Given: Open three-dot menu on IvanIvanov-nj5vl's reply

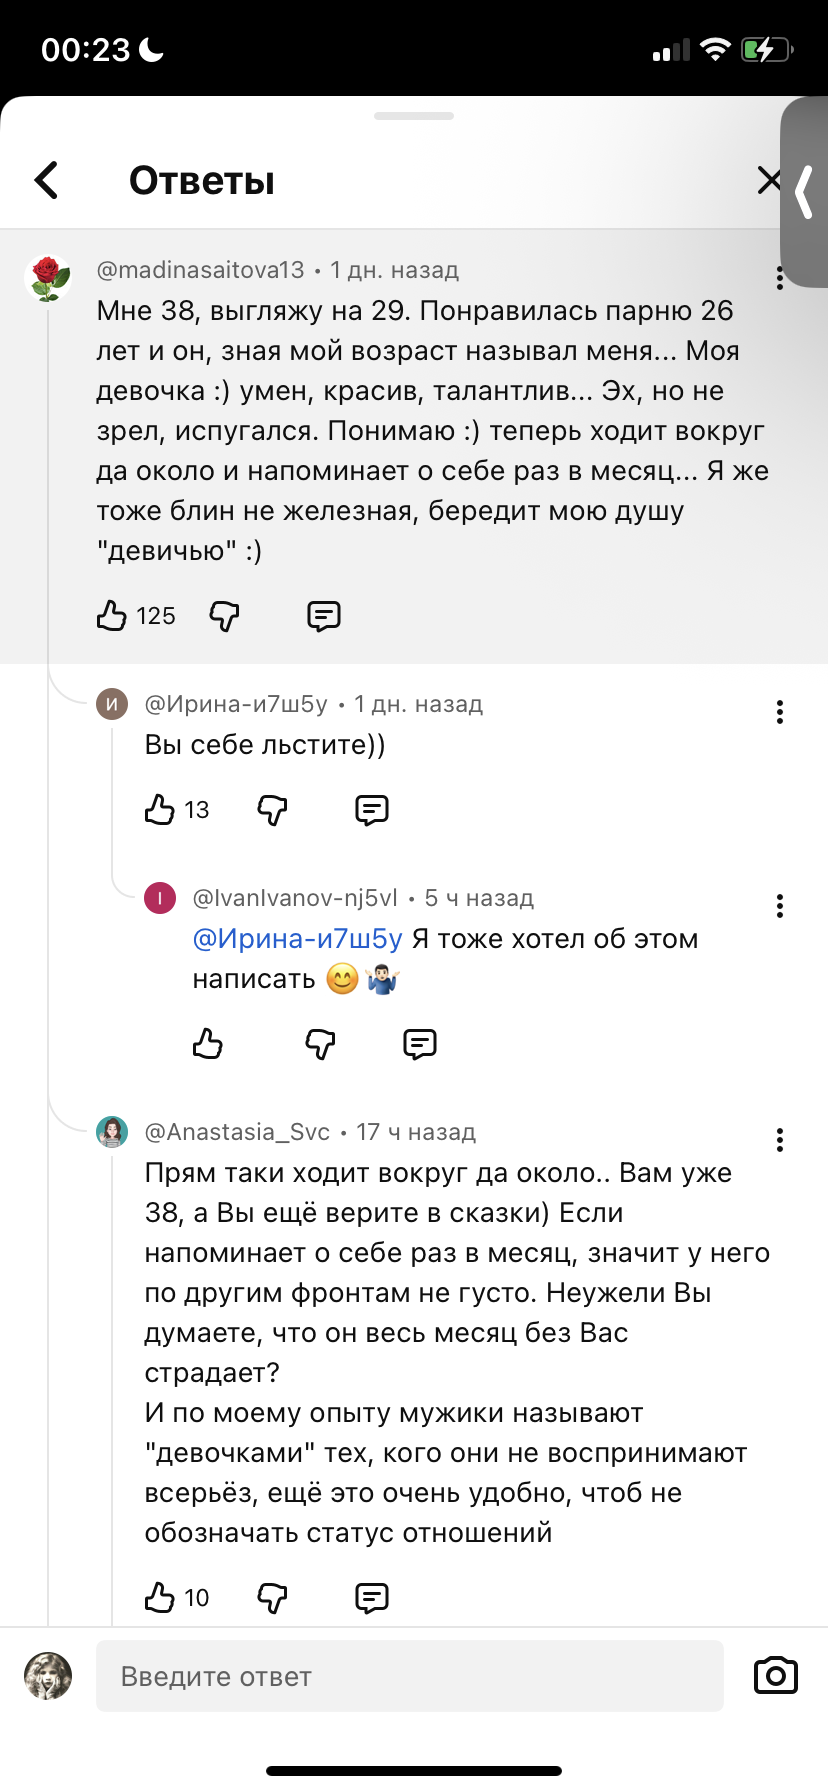Looking at the screenshot, I should coord(779,906).
